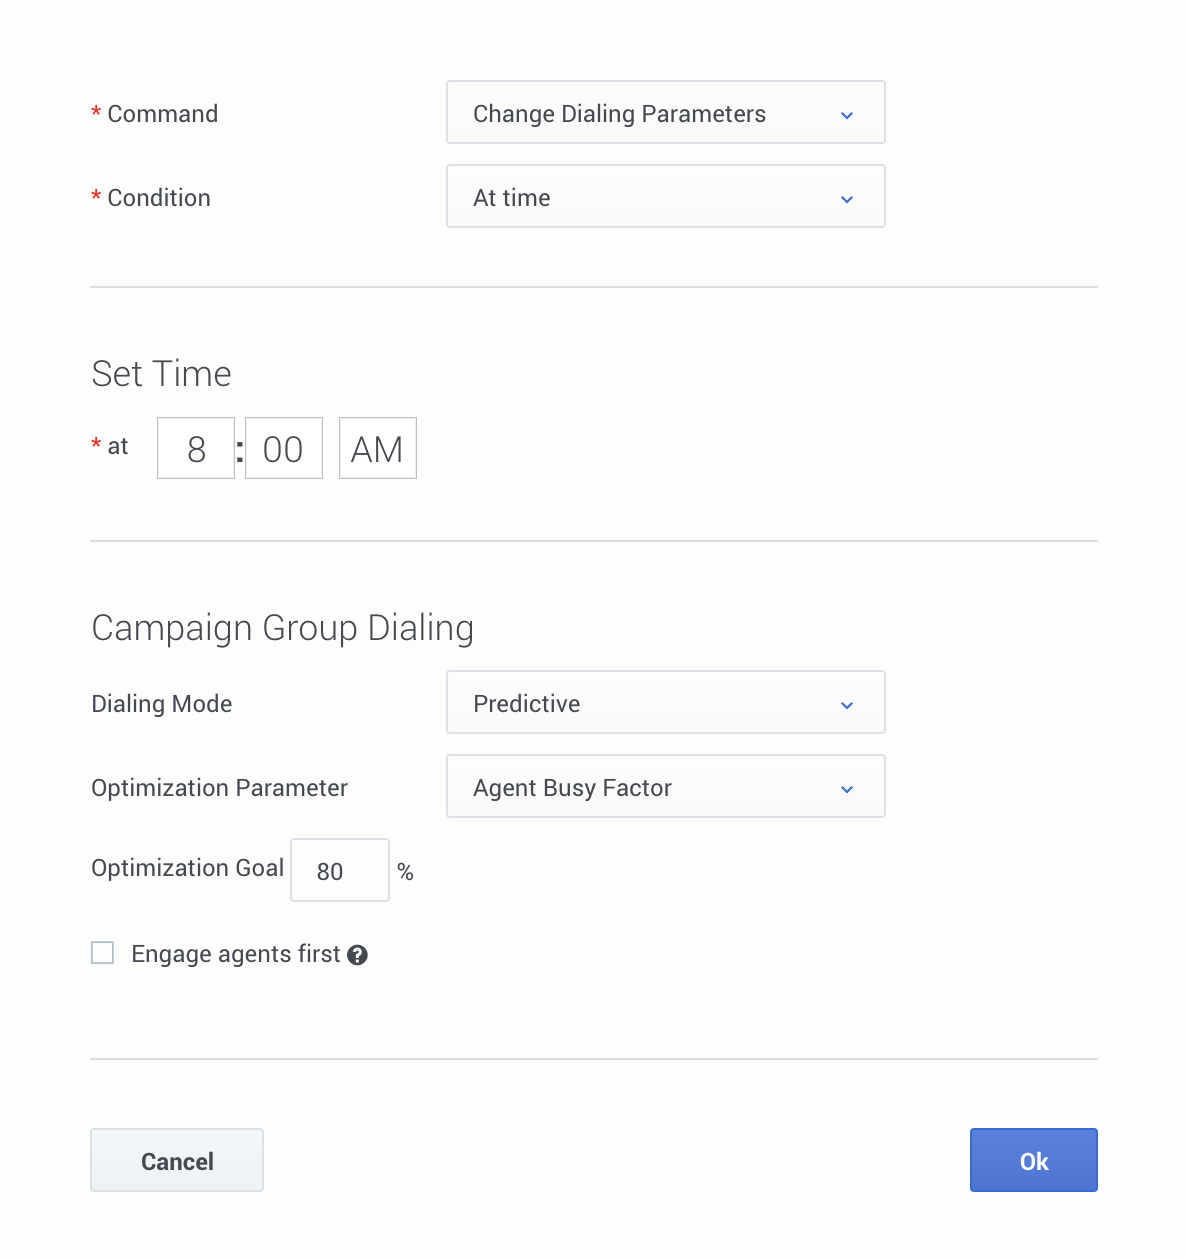Click the chevron arrow in the Dialing Mode field

(847, 705)
